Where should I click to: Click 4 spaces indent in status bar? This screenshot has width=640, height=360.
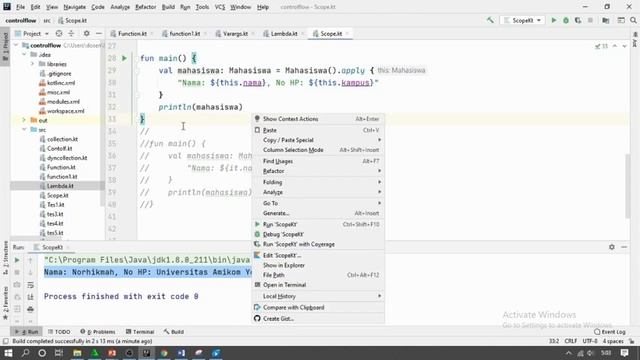click(613, 341)
